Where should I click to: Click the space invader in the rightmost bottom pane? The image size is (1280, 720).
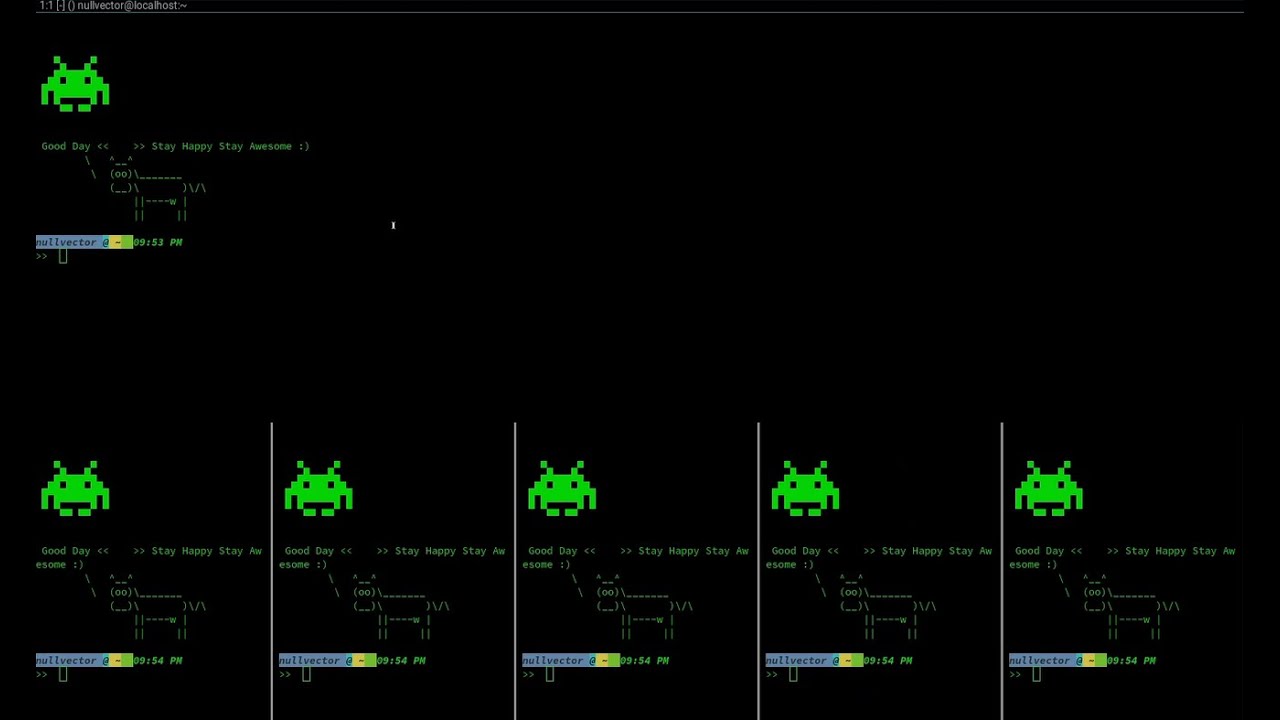pyautogui.click(x=1048, y=488)
